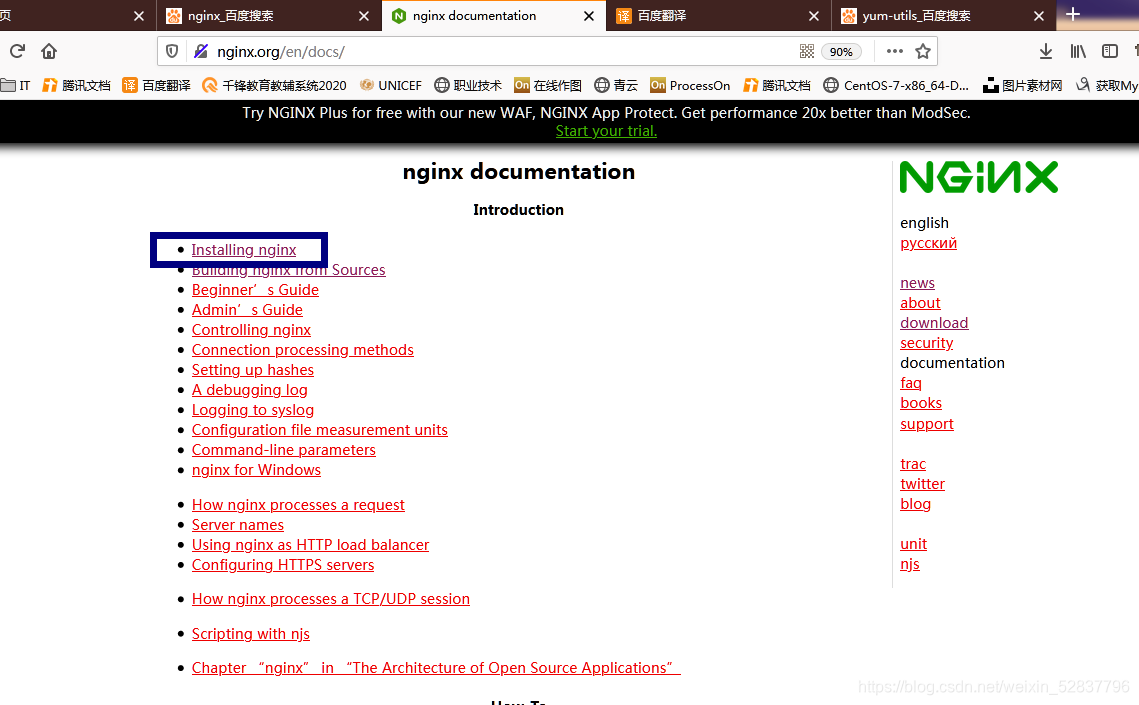The height and width of the screenshot is (705, 1139).
Task: Open the Beginner's Guide link
Action: (x=255, y=290)
